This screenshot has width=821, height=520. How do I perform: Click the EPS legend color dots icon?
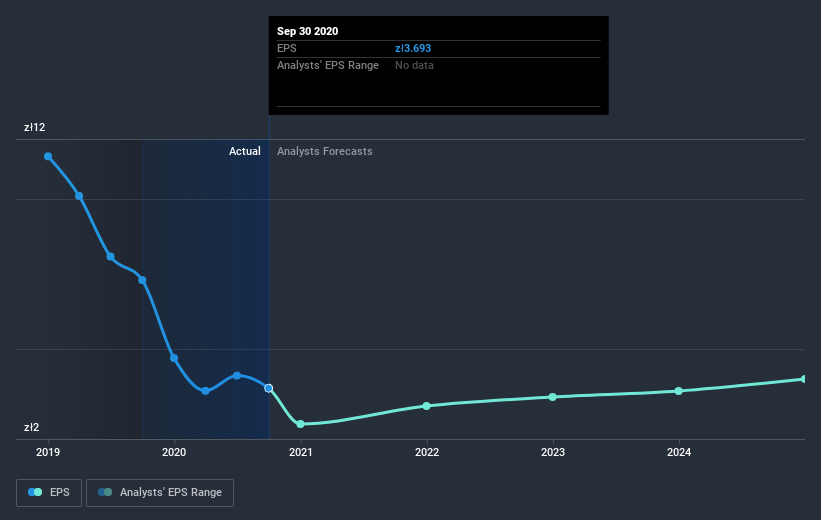coord(35,492)
